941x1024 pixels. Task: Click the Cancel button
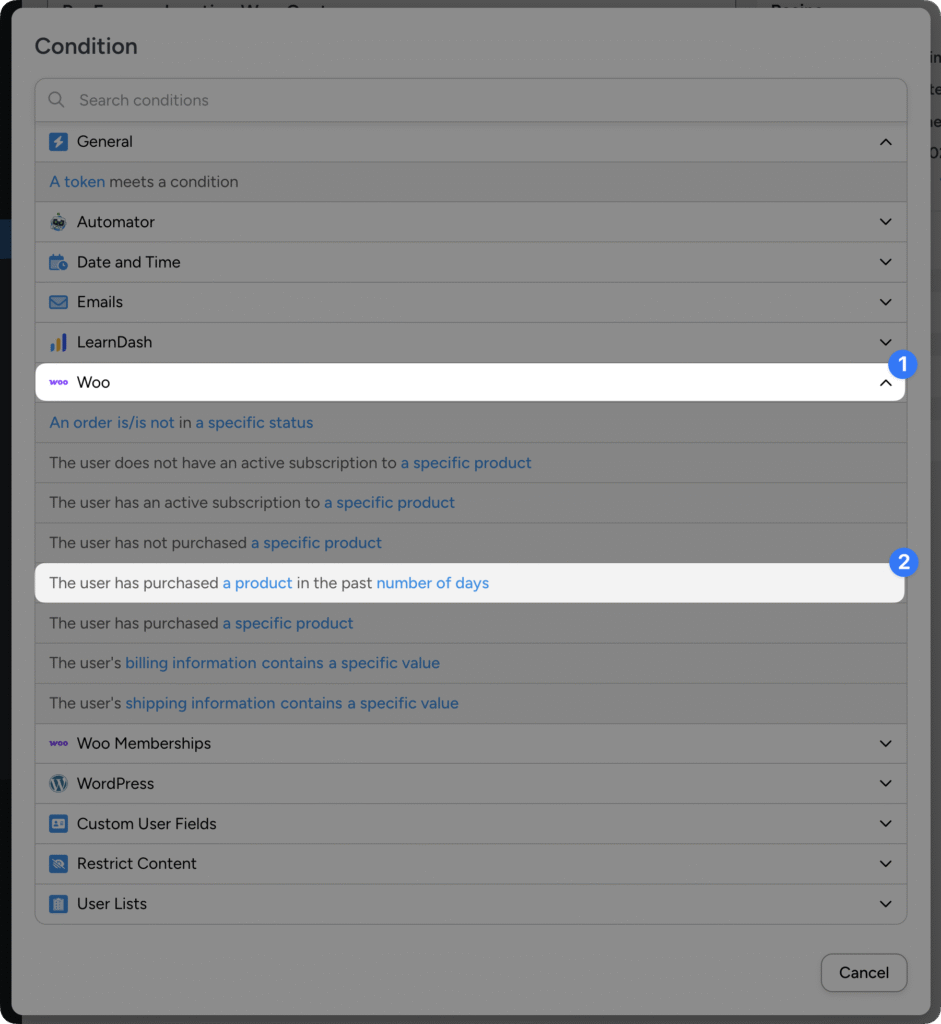(x=863, y=972)
